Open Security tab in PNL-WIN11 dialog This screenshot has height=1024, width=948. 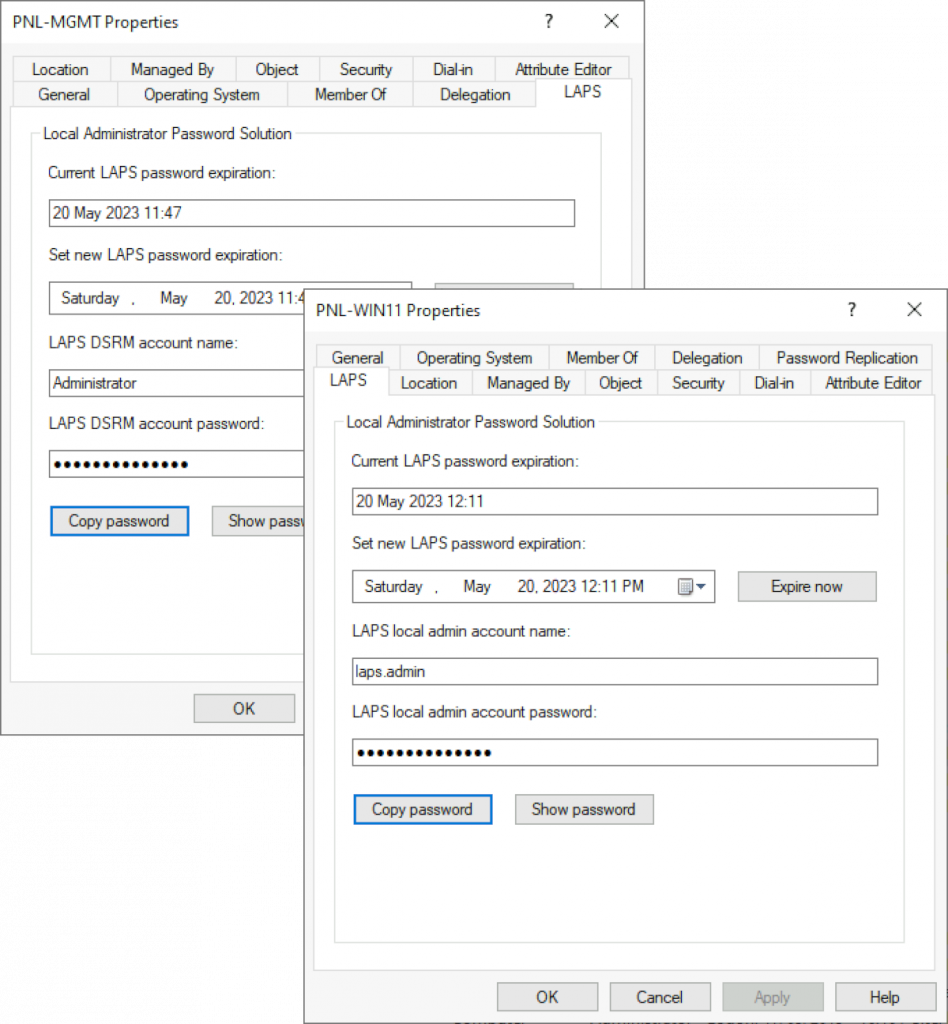pyautogui.click(x=698, y=383)
